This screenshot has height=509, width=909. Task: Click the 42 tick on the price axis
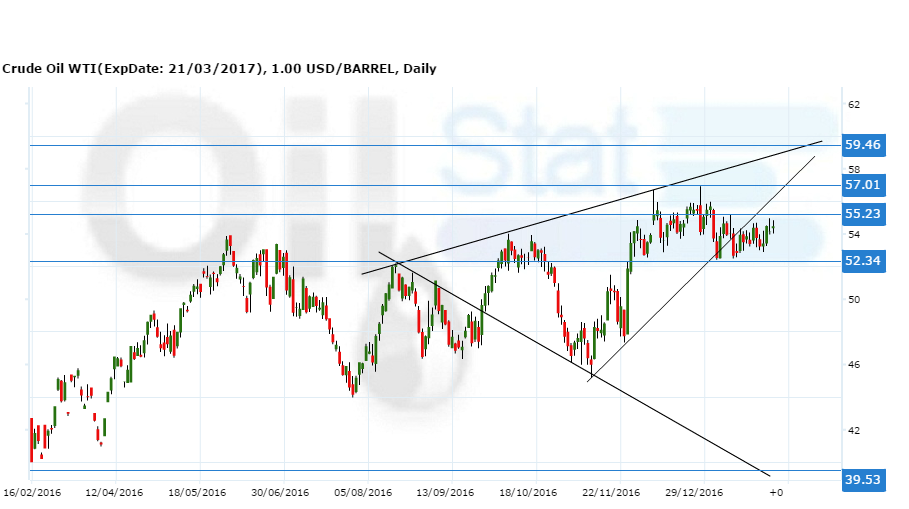(854, 431)
